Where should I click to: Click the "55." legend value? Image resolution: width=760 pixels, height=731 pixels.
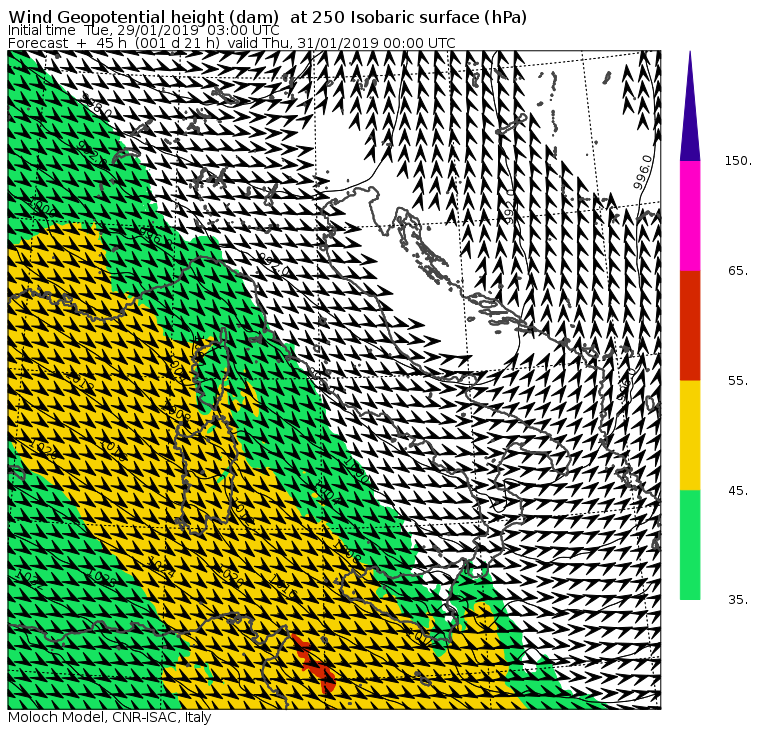click(x=738, y=381)
